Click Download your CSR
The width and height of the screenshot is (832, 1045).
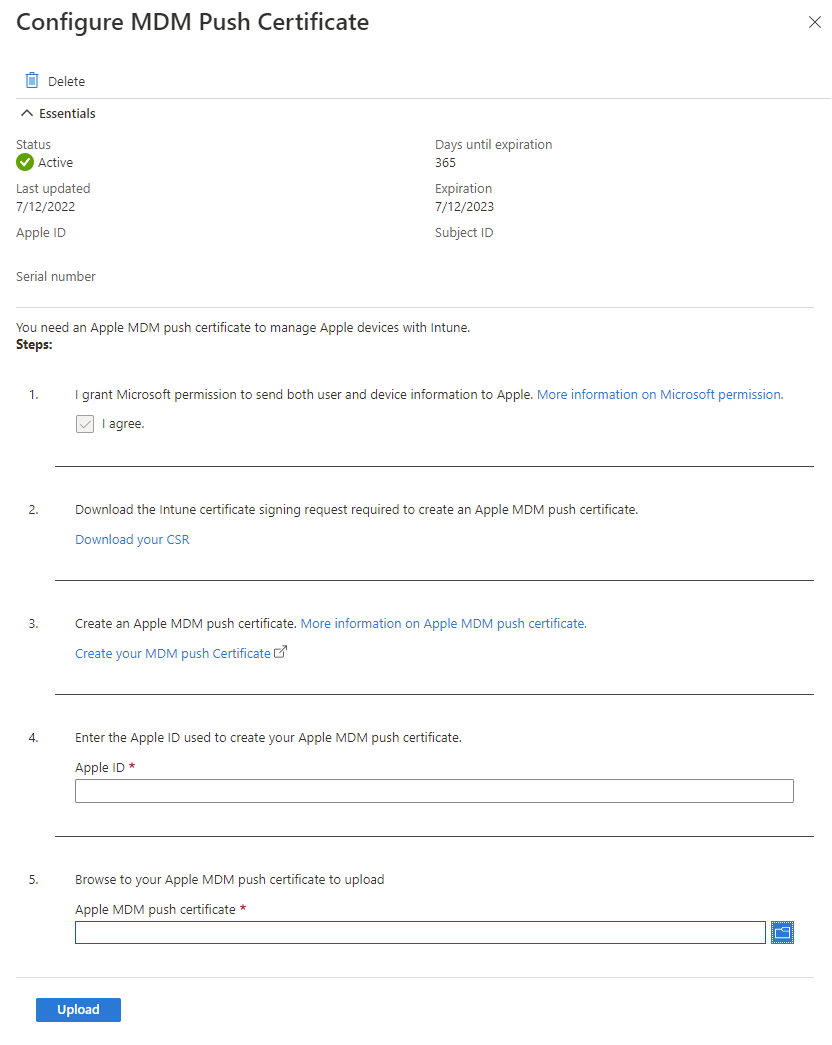tap(132, 539)
